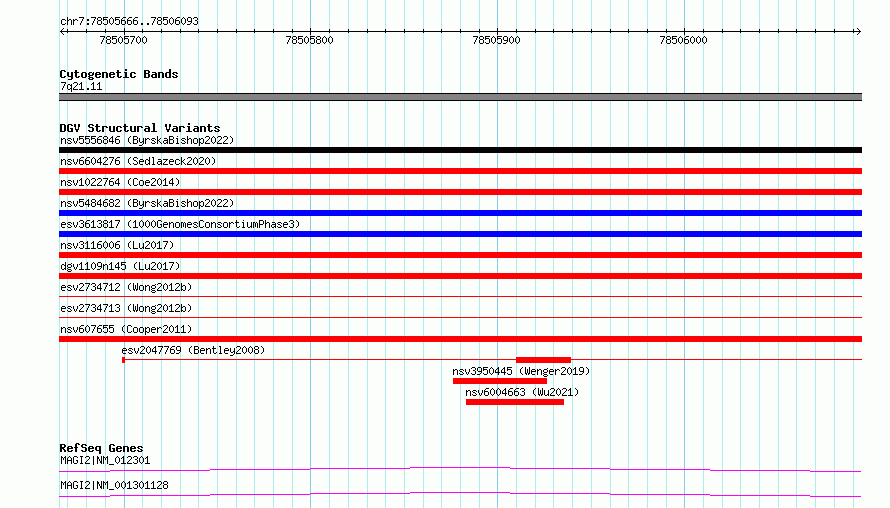Select the red dgv1109n145 variant bar
The height and width of the screenshot is (508, 890).
click(460, 276)
